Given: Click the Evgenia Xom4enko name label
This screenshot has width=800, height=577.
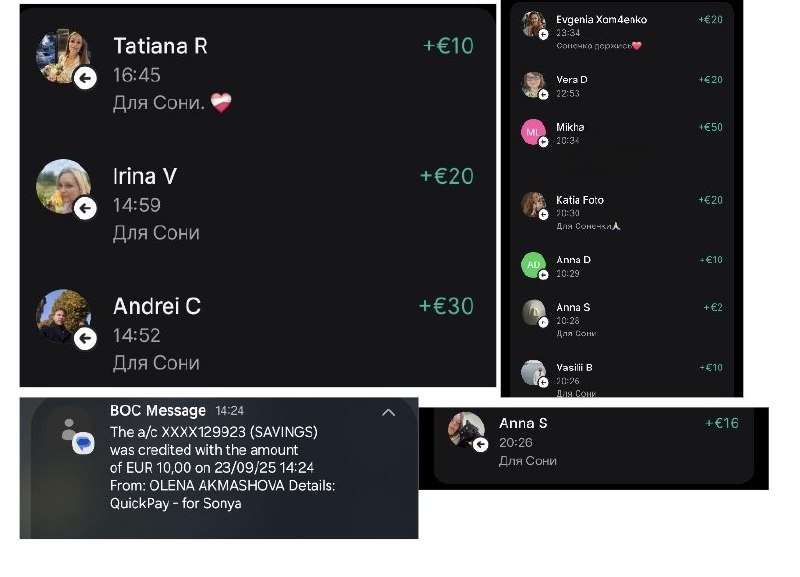Looking at the screenshot, I should pos(602,19).
